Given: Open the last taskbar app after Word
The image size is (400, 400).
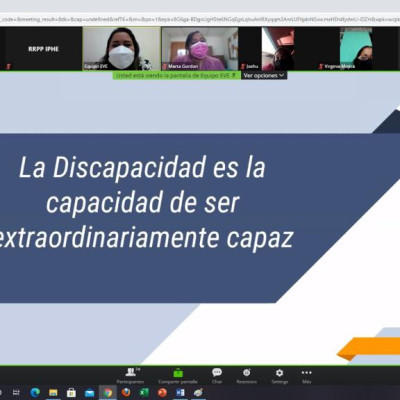Looking at the screenshot, I should point(198,393).
